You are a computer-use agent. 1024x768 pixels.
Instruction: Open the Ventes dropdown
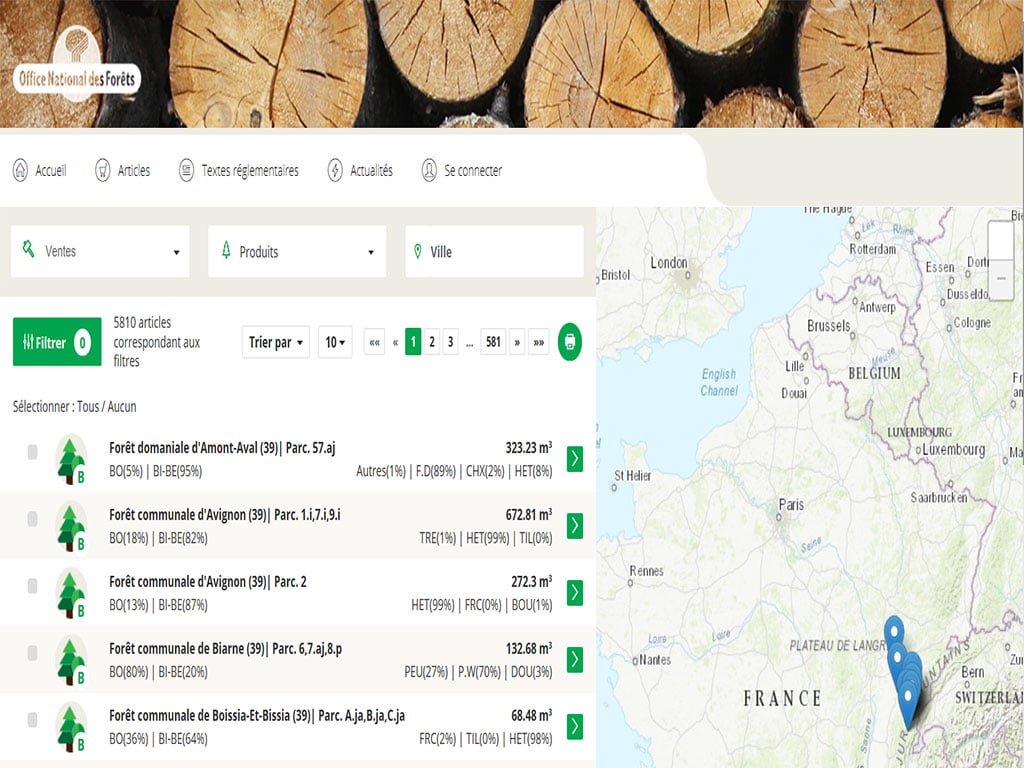(100, 251)
